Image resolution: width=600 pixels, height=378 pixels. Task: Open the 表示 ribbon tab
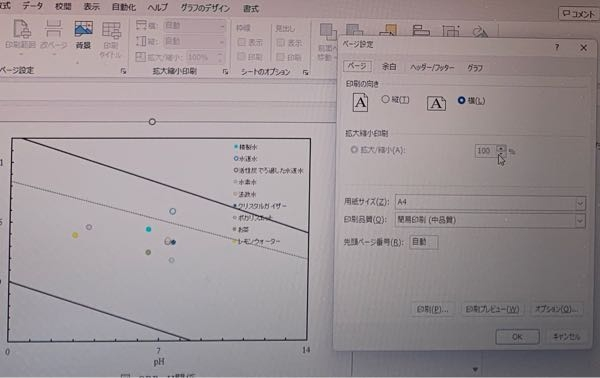click(92, 7)
